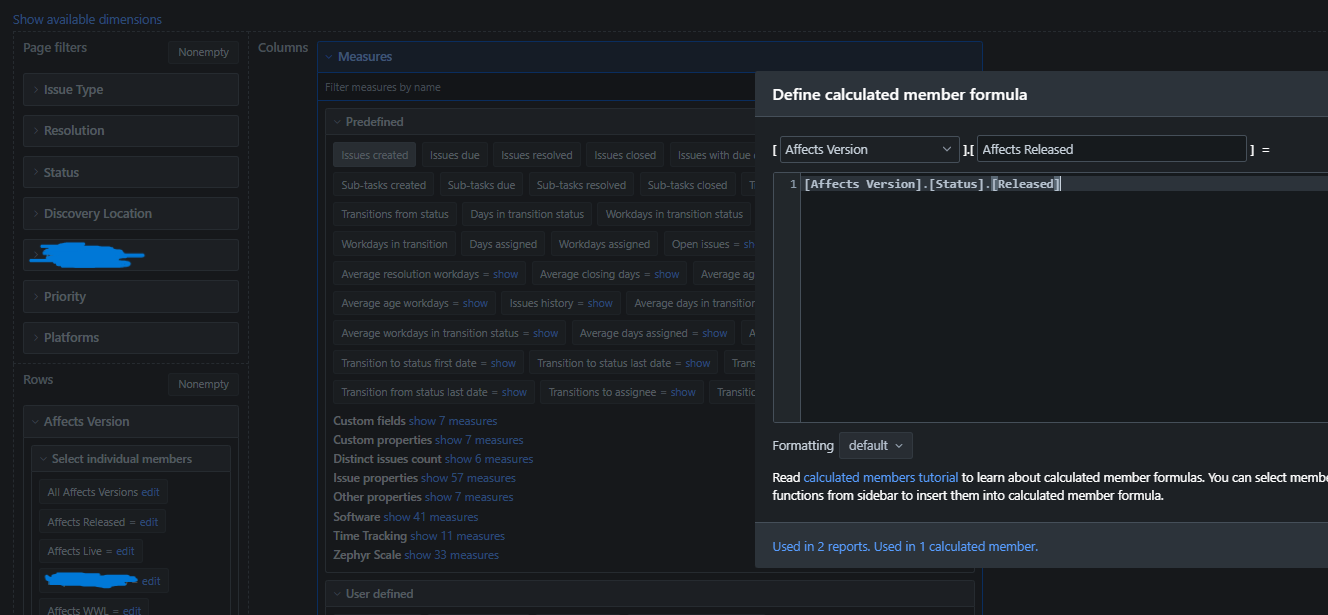Open the Show available dimensions link

(87, 19)
